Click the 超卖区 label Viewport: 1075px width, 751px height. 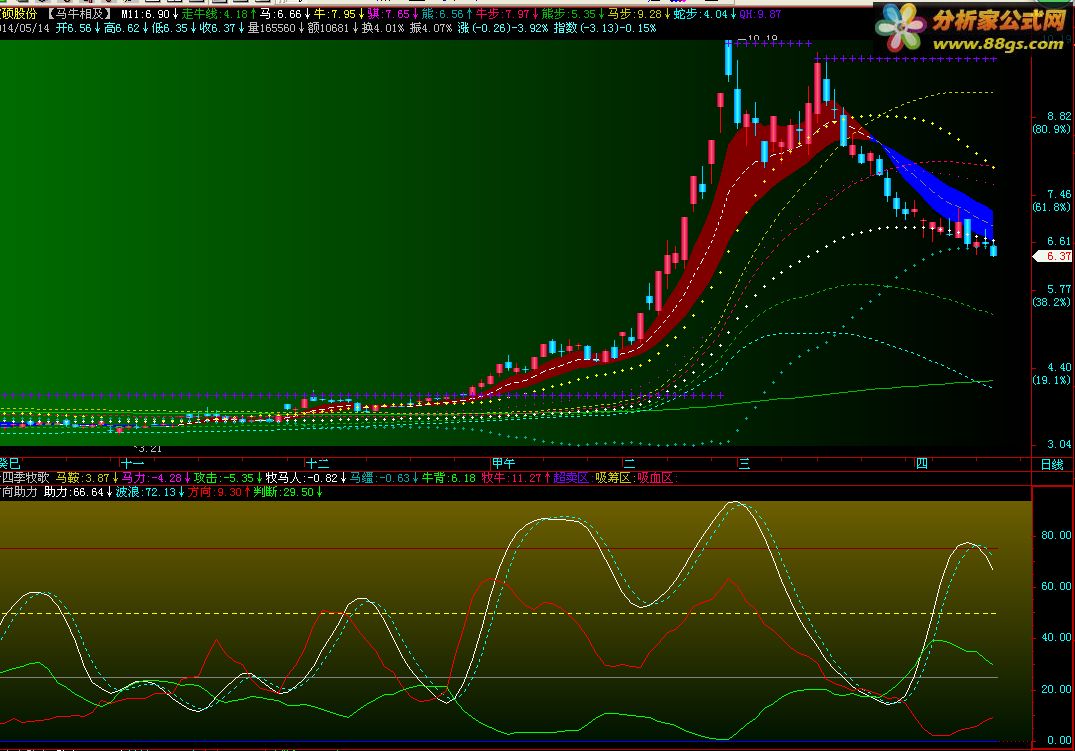570,478
